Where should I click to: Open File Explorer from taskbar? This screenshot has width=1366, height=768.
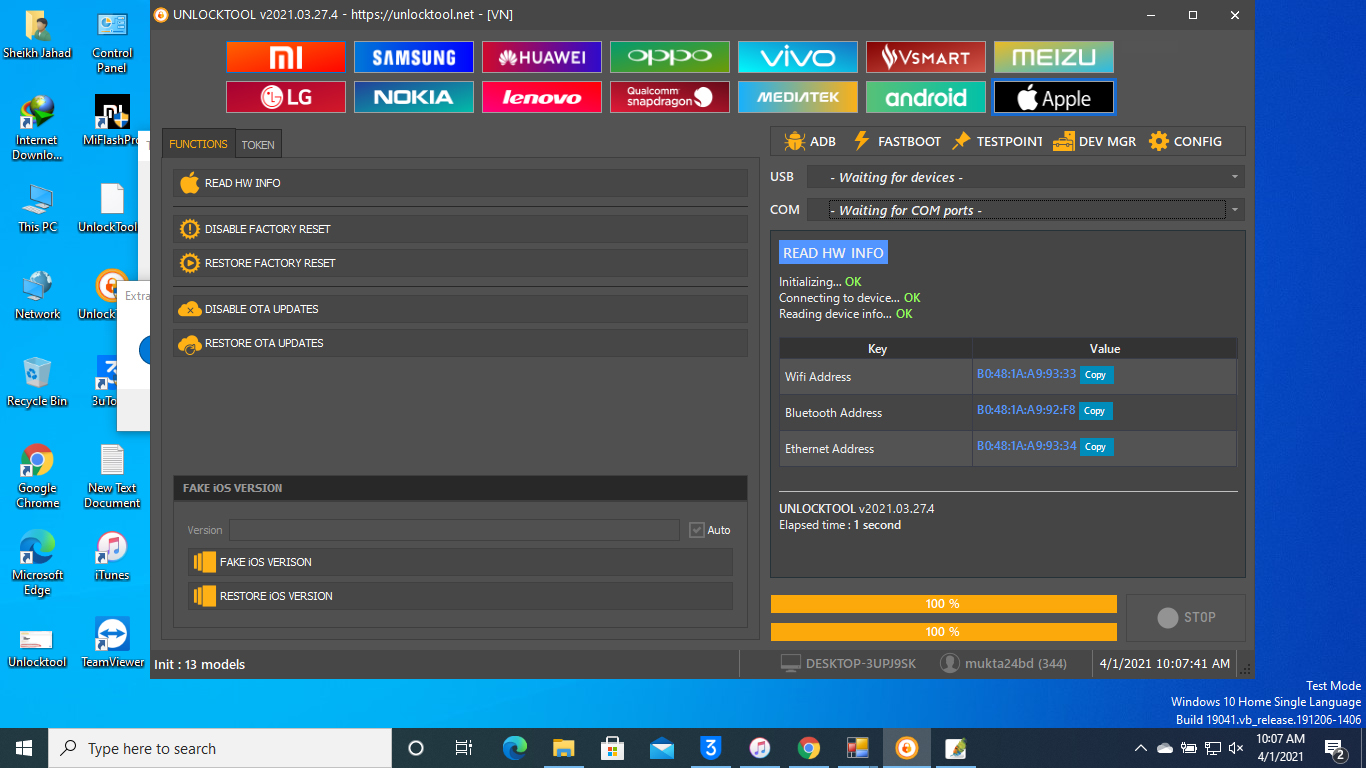[x=564, y=748]
